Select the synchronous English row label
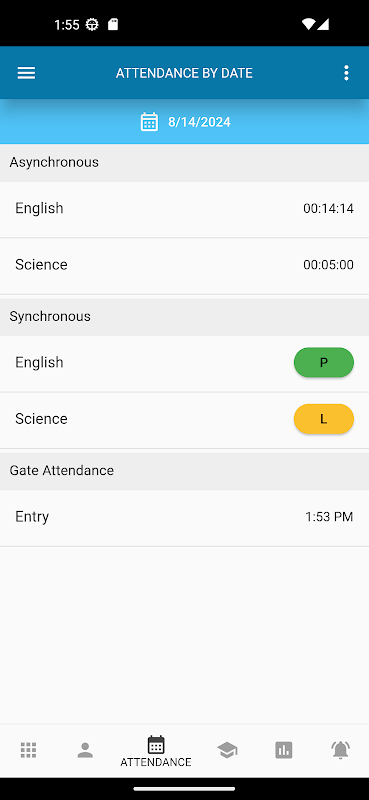 pyautogui.click(x=39, y=362)
